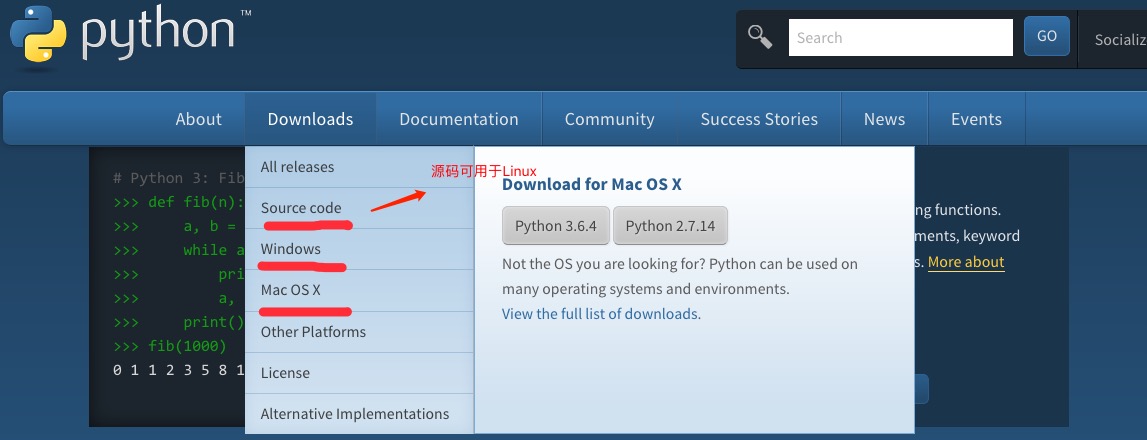Download Python 2.7.14 button
Viewport: 1147px width, 440px height.
pyautogui.click(x=670, y=225)
